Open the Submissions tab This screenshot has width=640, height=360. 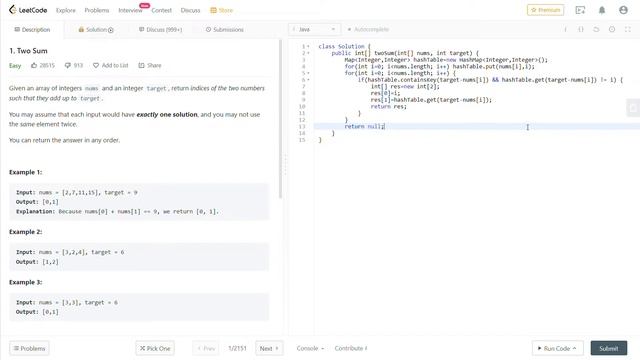click(x=224, y=29)
